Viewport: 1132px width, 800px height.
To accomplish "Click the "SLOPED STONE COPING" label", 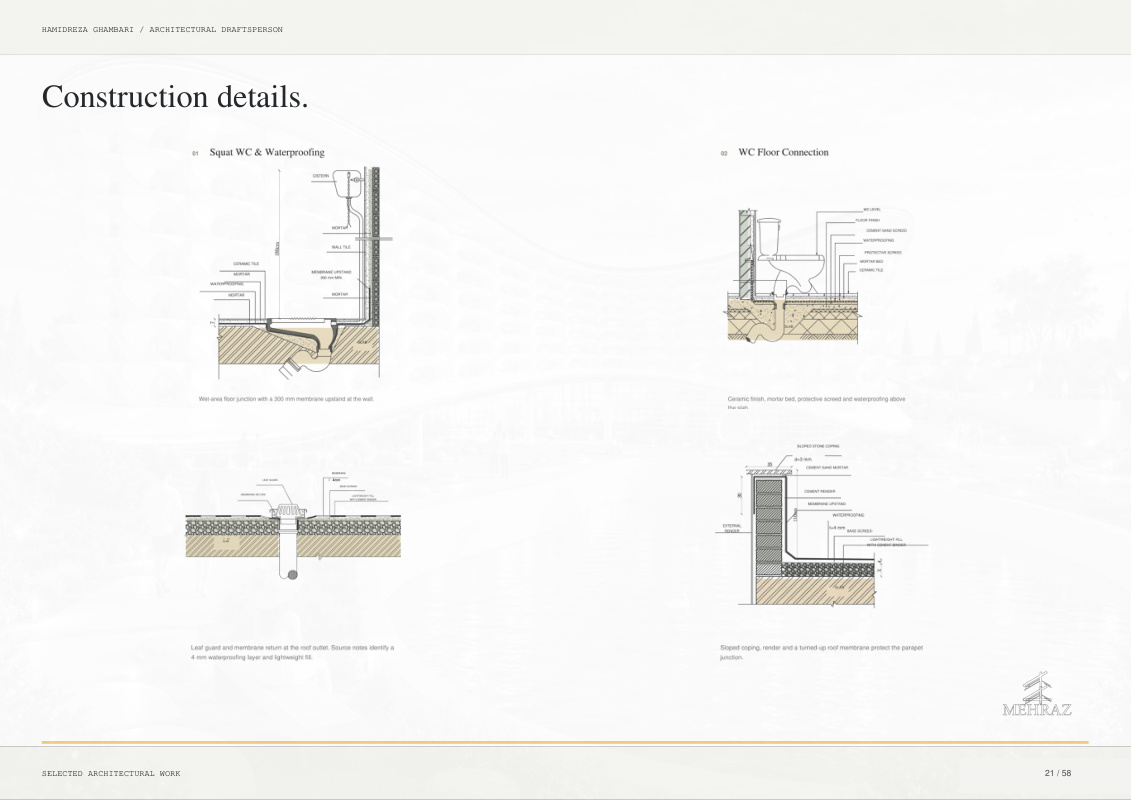I will pos(818,446).
